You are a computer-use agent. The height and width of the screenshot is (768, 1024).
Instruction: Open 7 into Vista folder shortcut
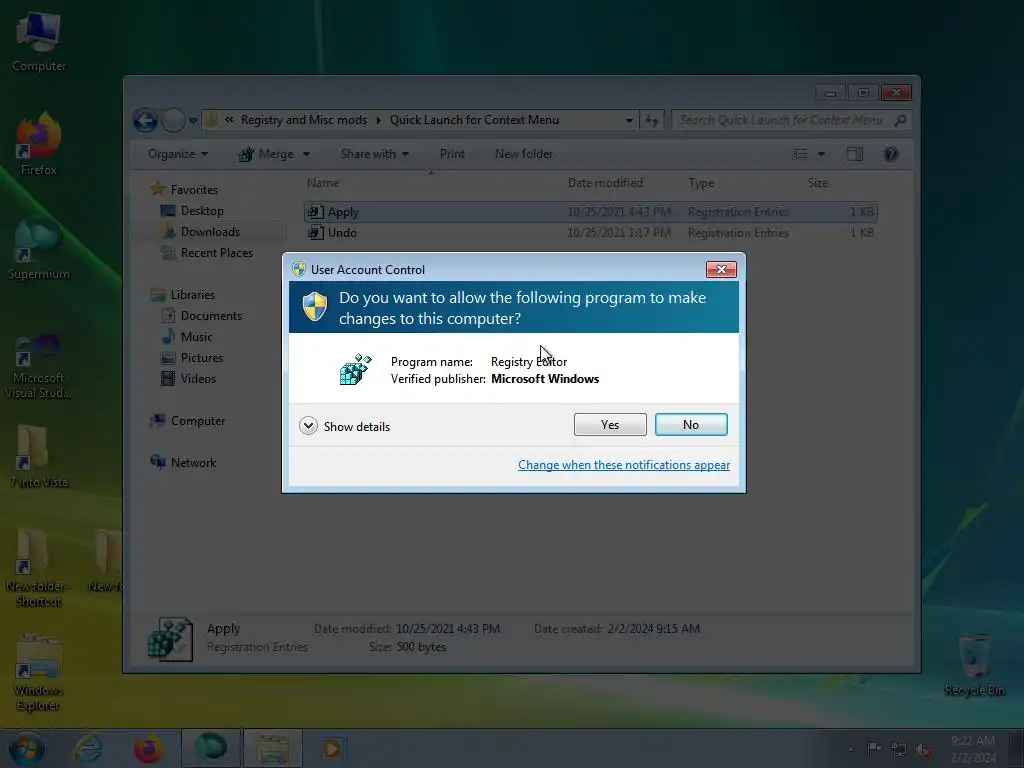coord(39,456)
